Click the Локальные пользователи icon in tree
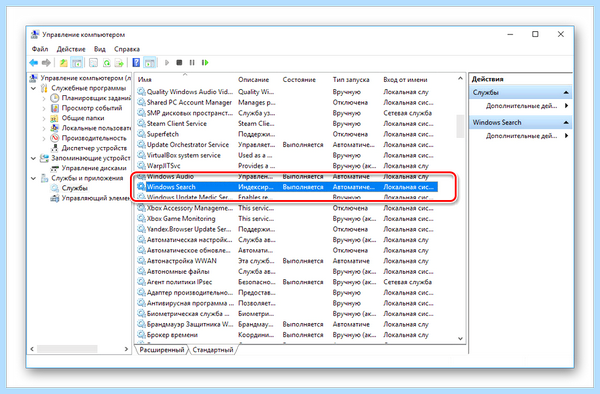The image size is (600, 394). click(x=55, y=128)
